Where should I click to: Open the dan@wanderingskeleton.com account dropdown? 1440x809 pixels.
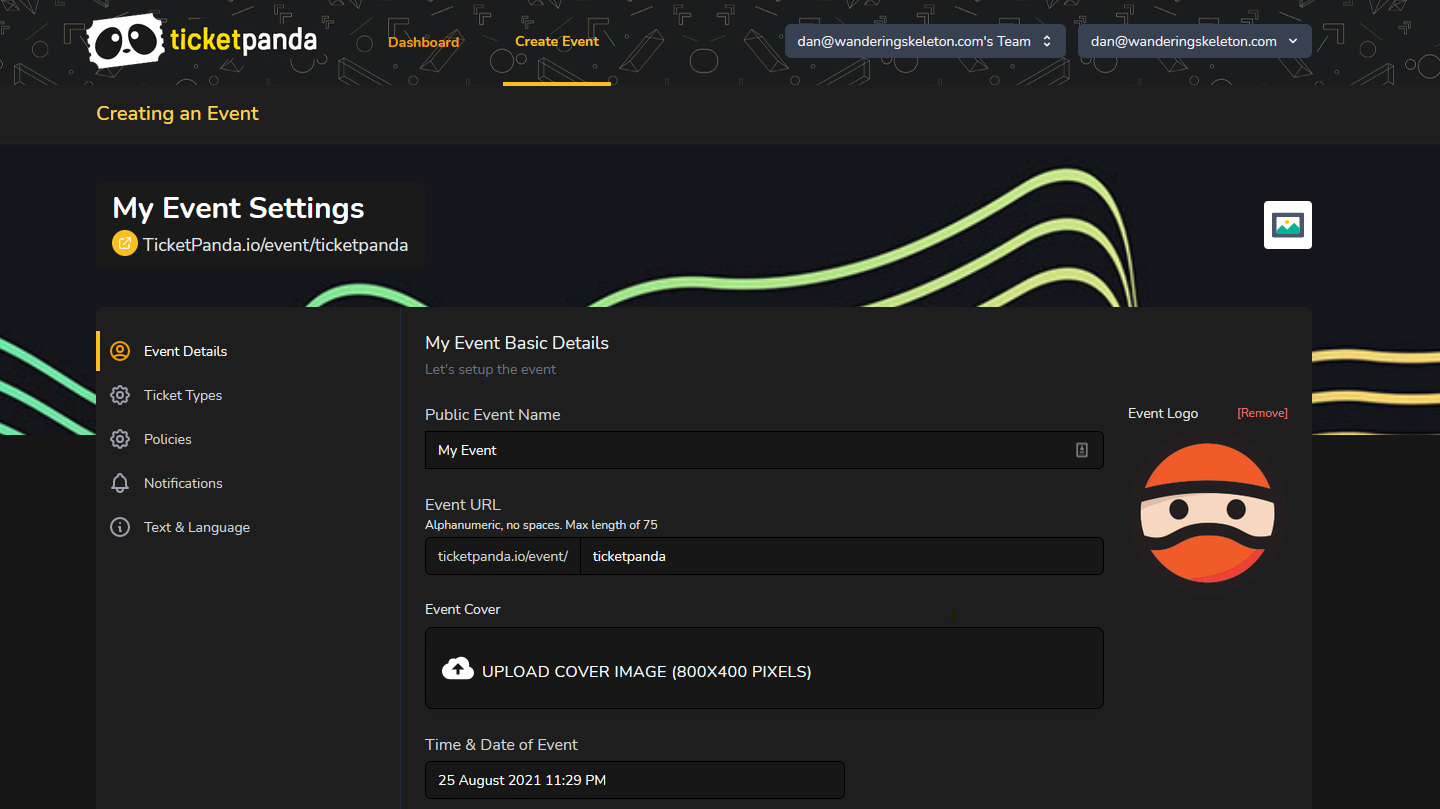[1195, 41]
